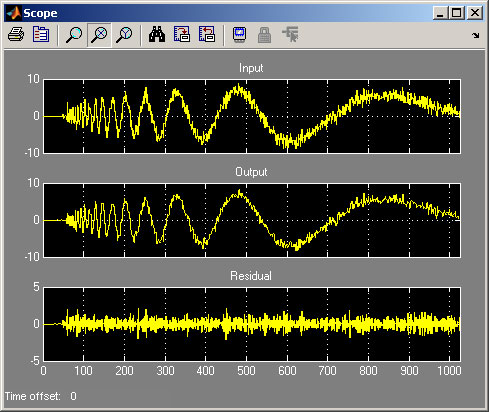Toggle the floating scope icon

[239, 34]
